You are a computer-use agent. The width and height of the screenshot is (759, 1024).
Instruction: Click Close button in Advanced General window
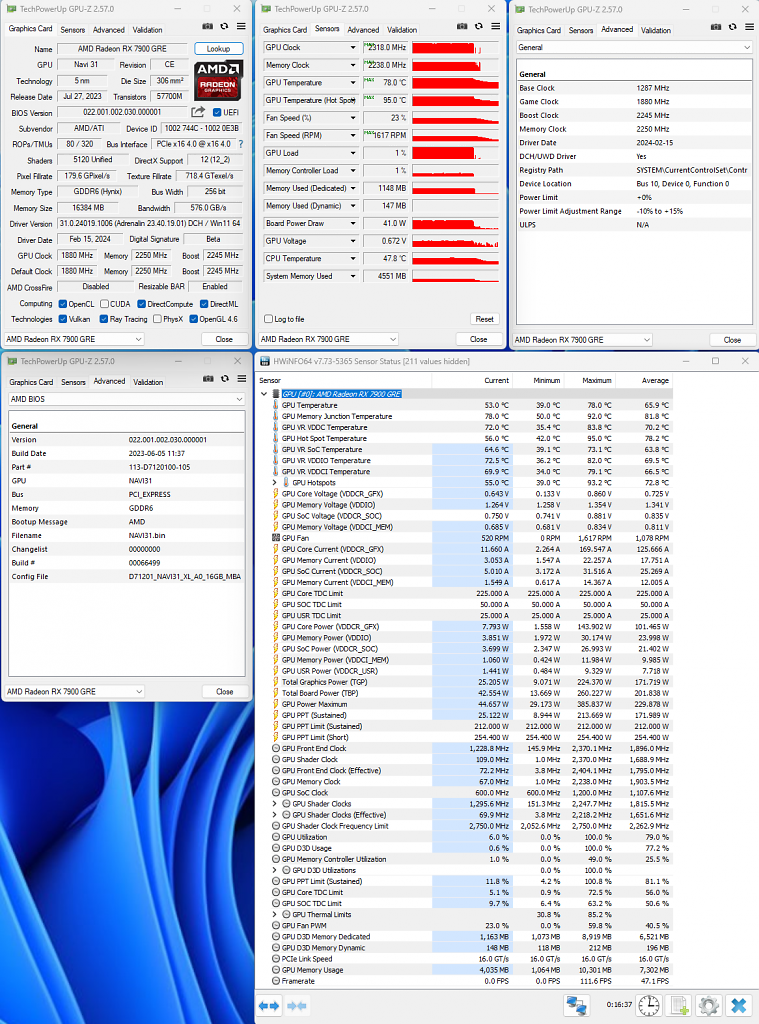pyautogui.click(x=732, y=340)
